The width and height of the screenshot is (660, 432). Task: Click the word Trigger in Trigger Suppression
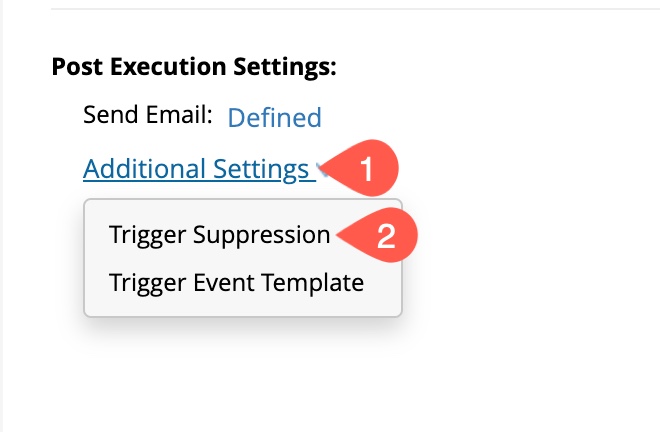[x=147, y=235]
